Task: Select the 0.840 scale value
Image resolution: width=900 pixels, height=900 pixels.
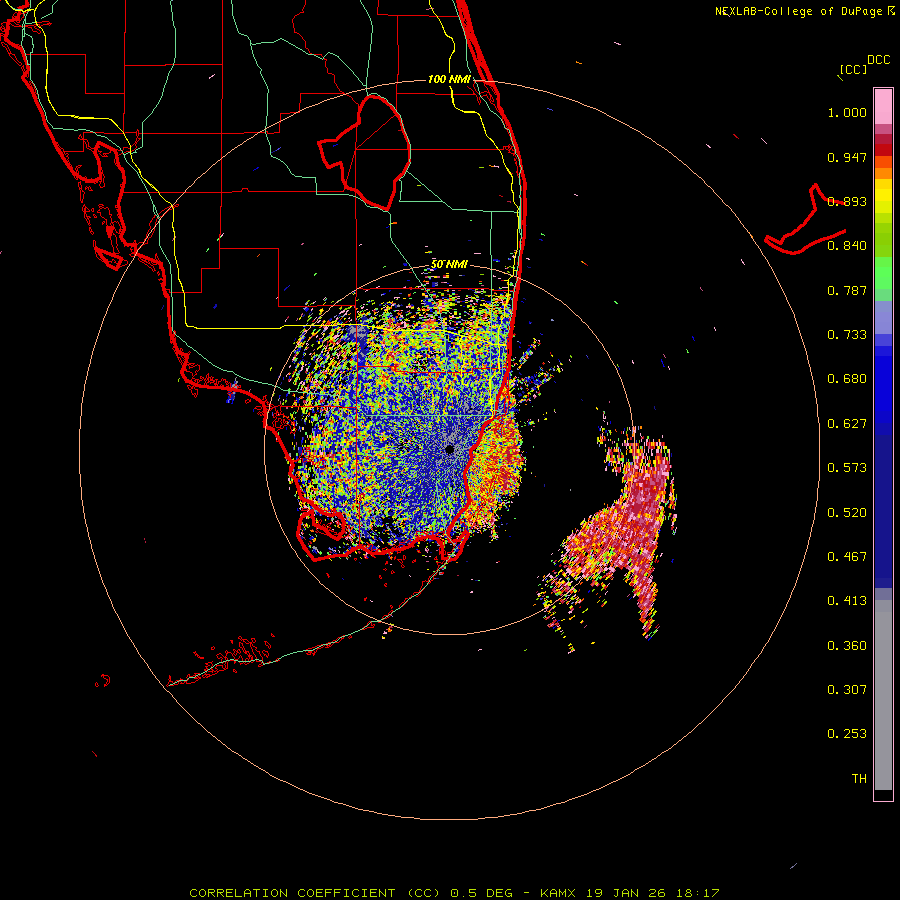Action: (x=847, y=246)
